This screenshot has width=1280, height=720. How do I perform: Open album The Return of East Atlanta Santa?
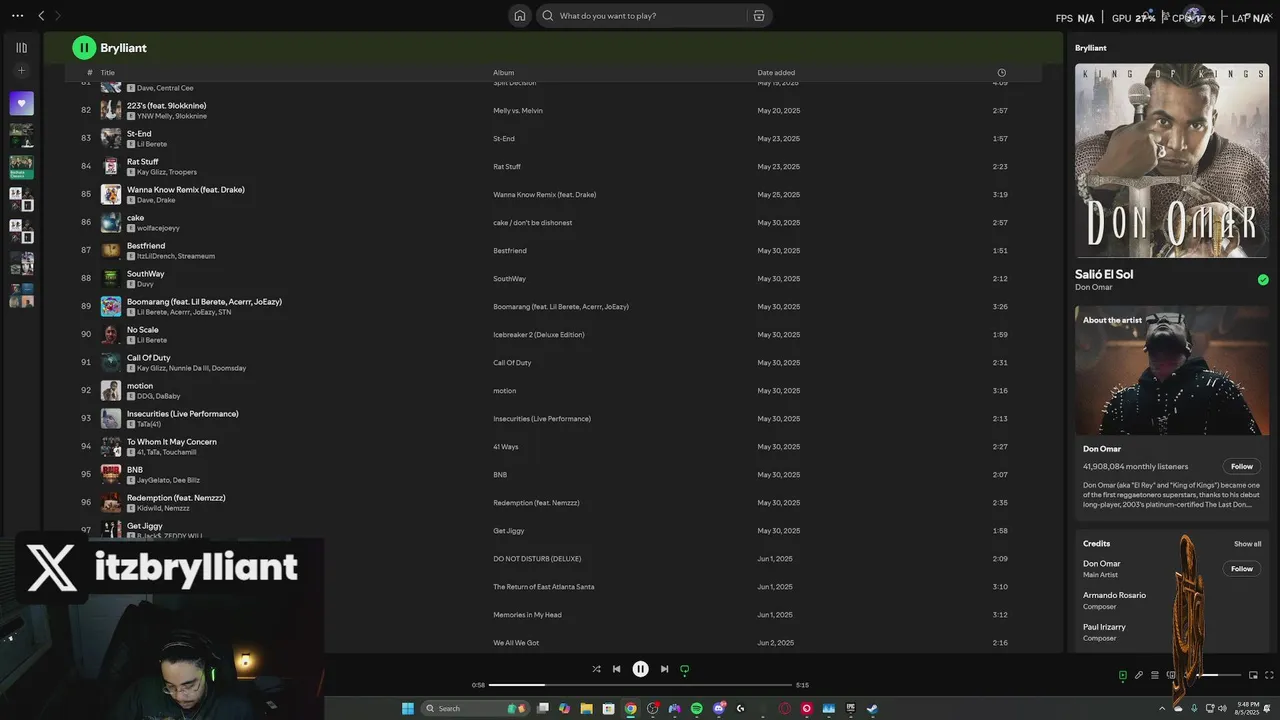(x=543, y=587)
